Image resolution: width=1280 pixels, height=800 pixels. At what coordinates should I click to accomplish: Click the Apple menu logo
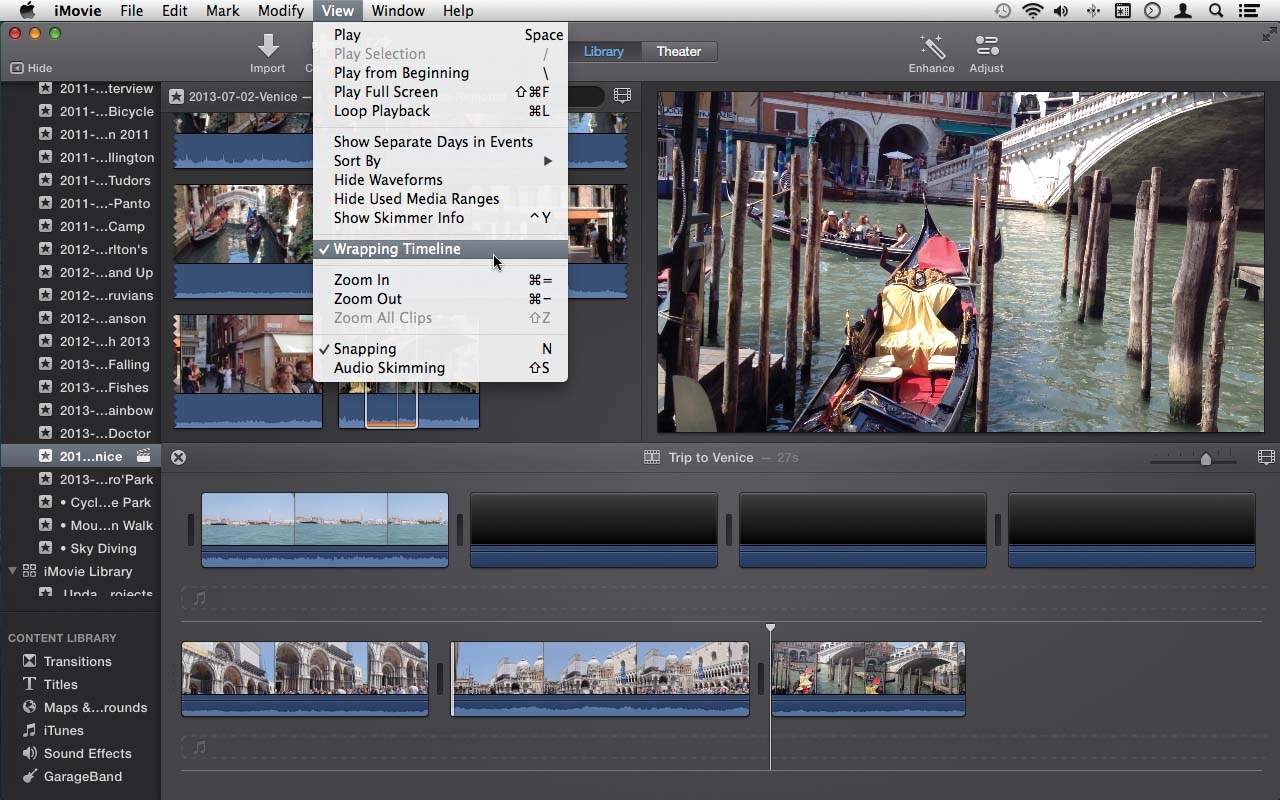(x=27, y=11)
